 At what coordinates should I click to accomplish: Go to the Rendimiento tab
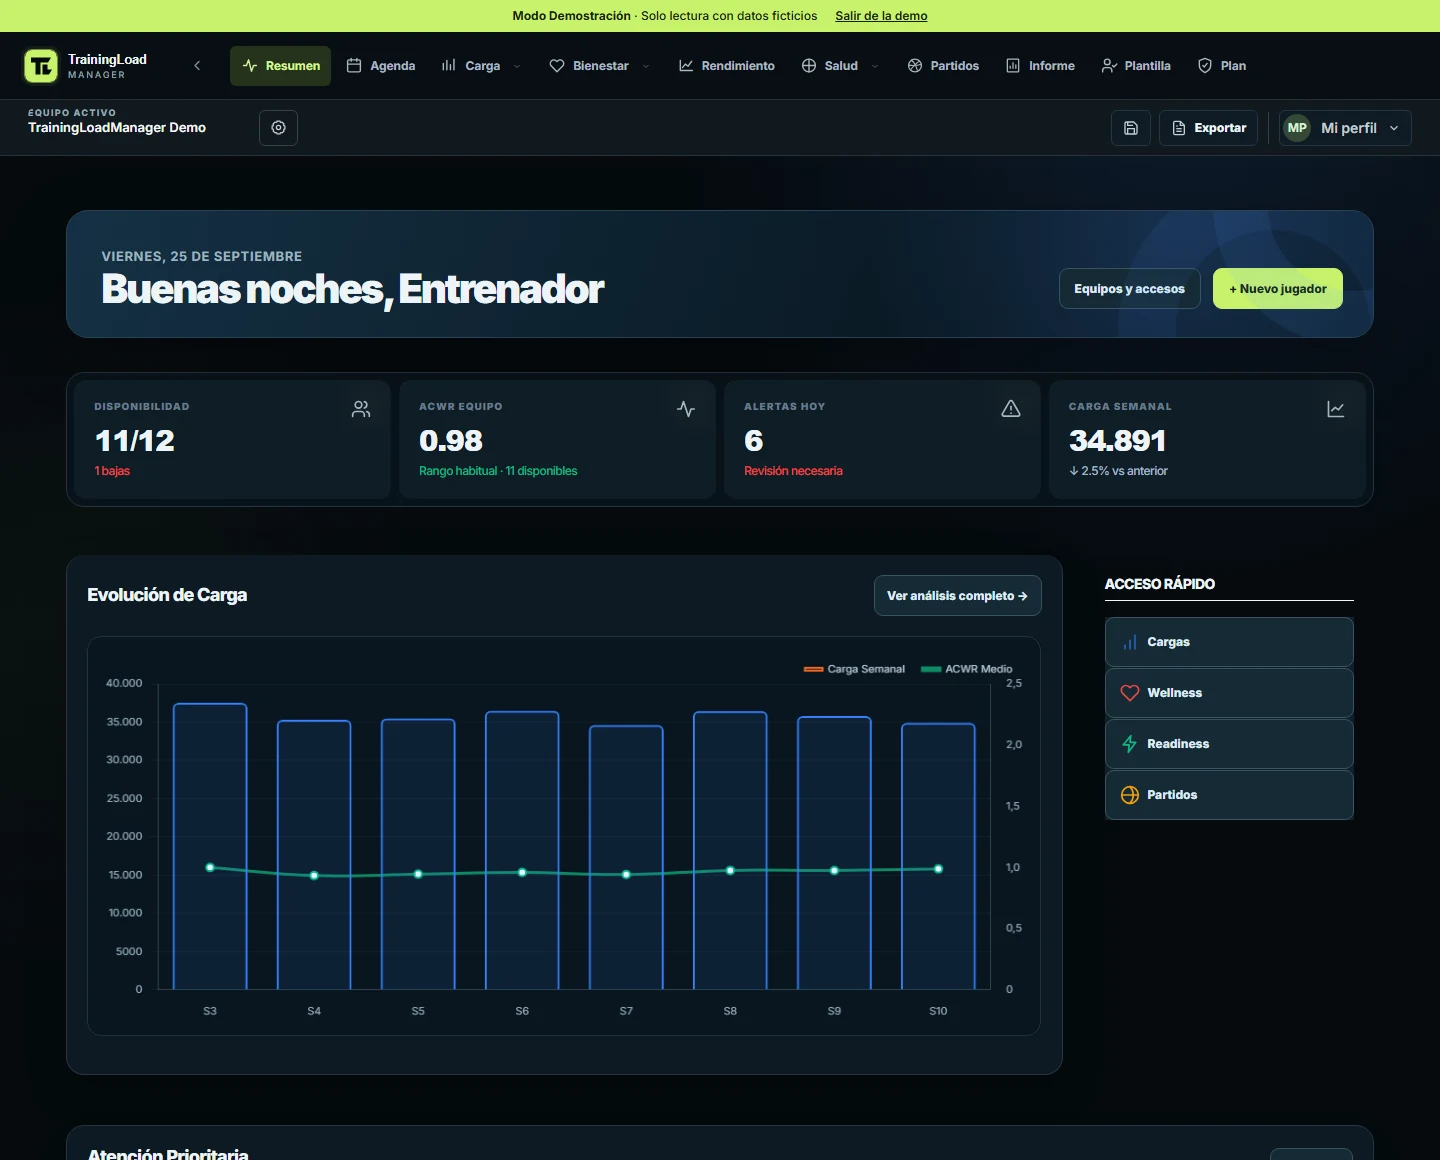coord(727,66)
